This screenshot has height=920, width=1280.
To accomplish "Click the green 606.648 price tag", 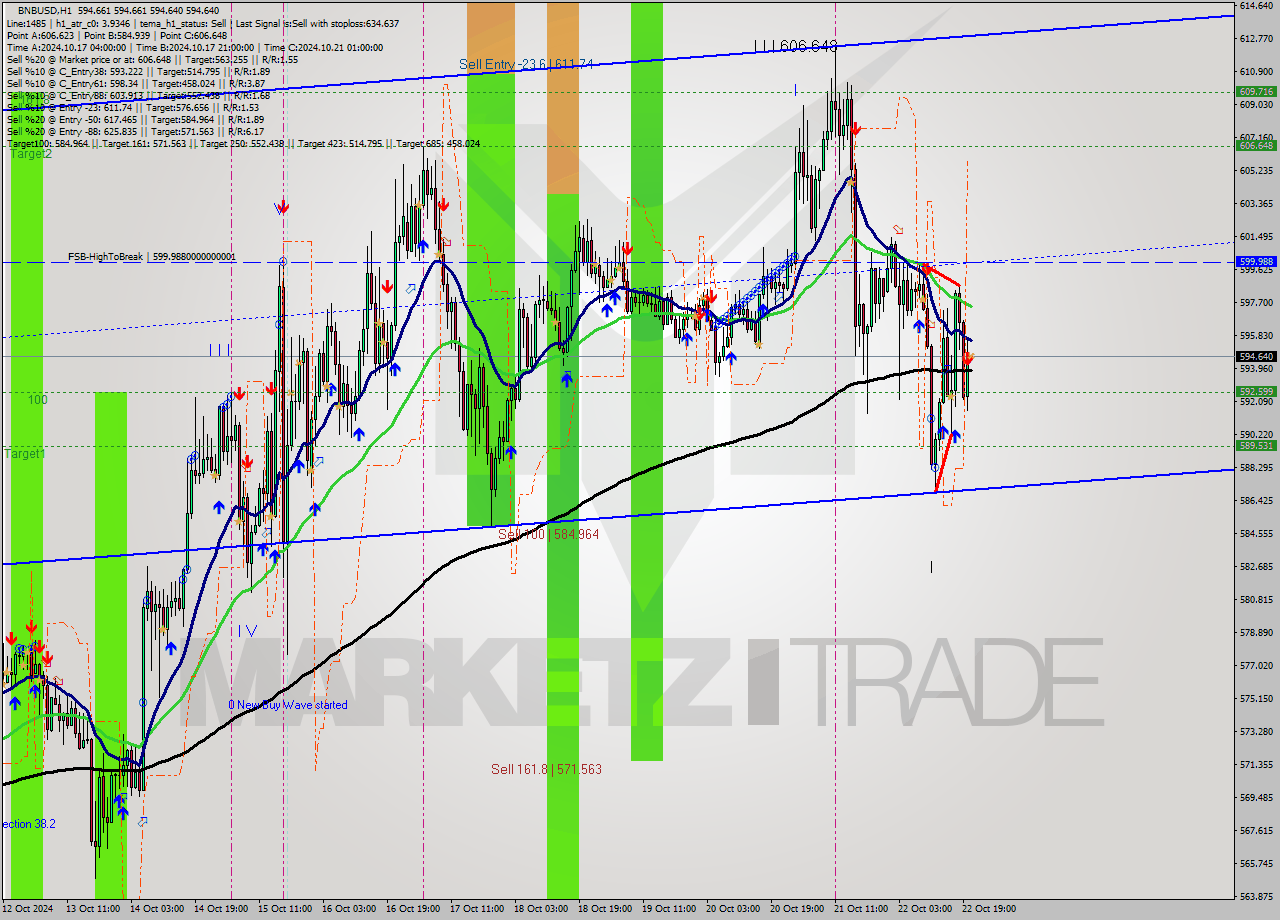I will pos(1257,145).
